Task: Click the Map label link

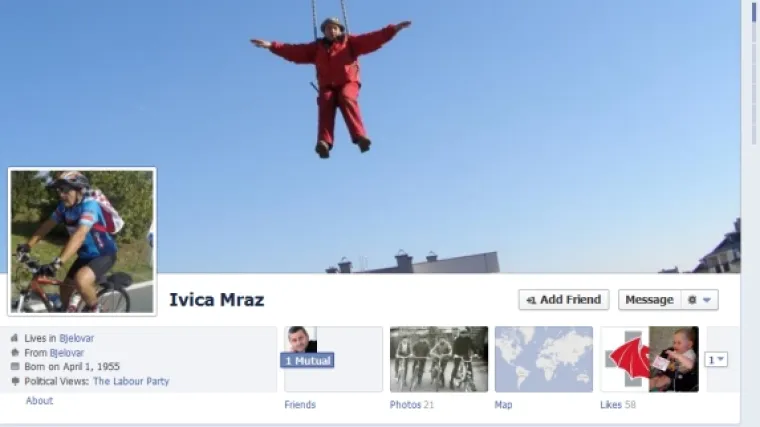Action: (x=503, y=405)
